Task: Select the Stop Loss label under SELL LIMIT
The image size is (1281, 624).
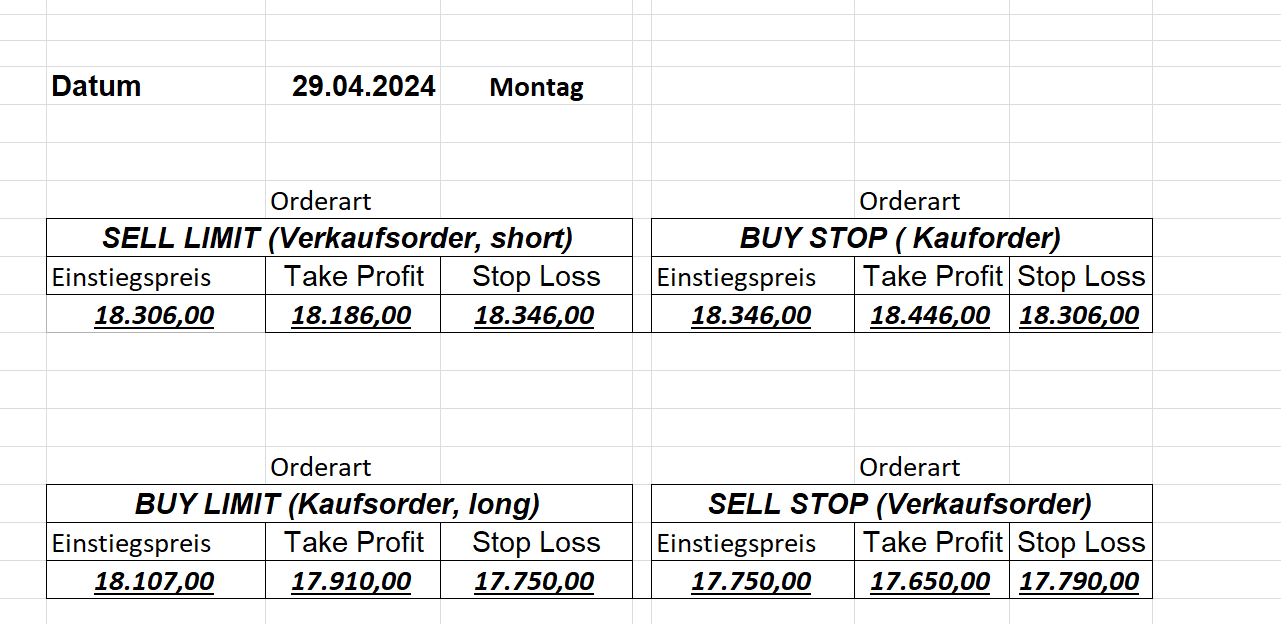Action: click(536, 277)
